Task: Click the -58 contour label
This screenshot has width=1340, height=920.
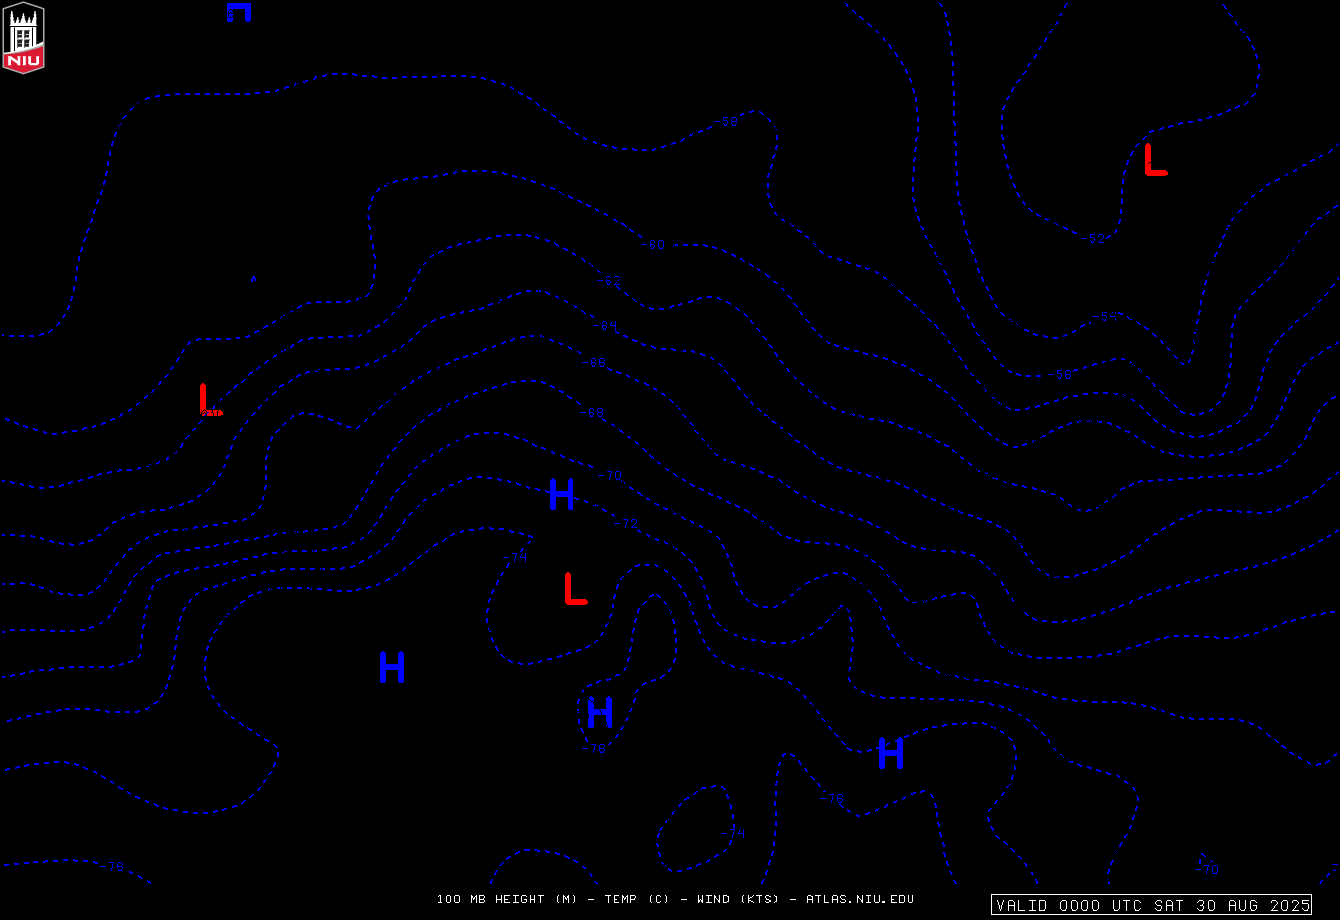Action: coord(727,122)
